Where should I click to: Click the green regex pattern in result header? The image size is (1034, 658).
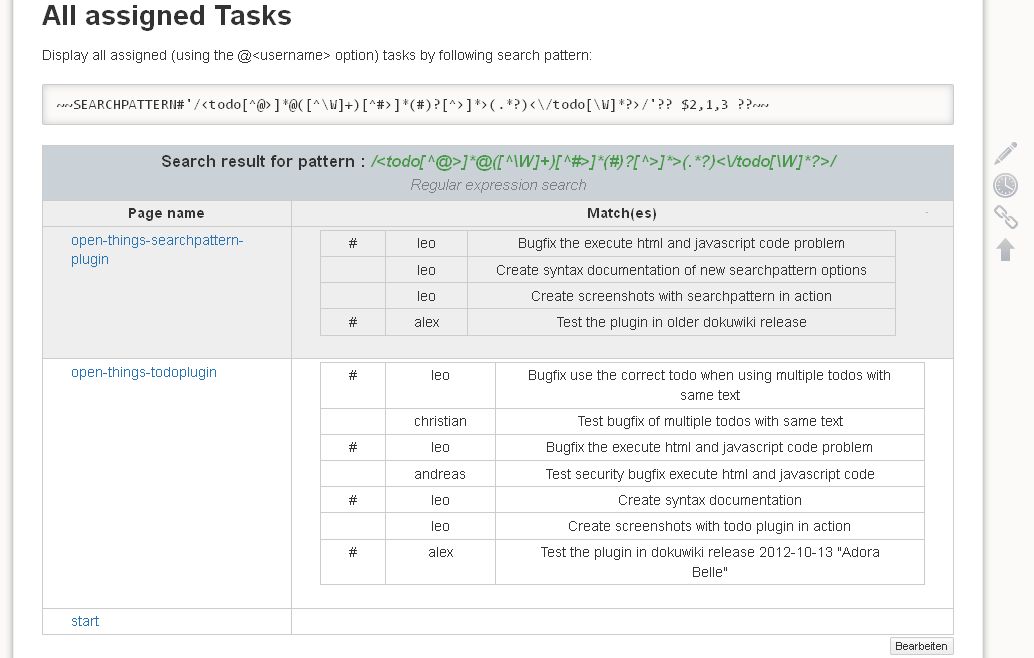click(x=603, y=162)
